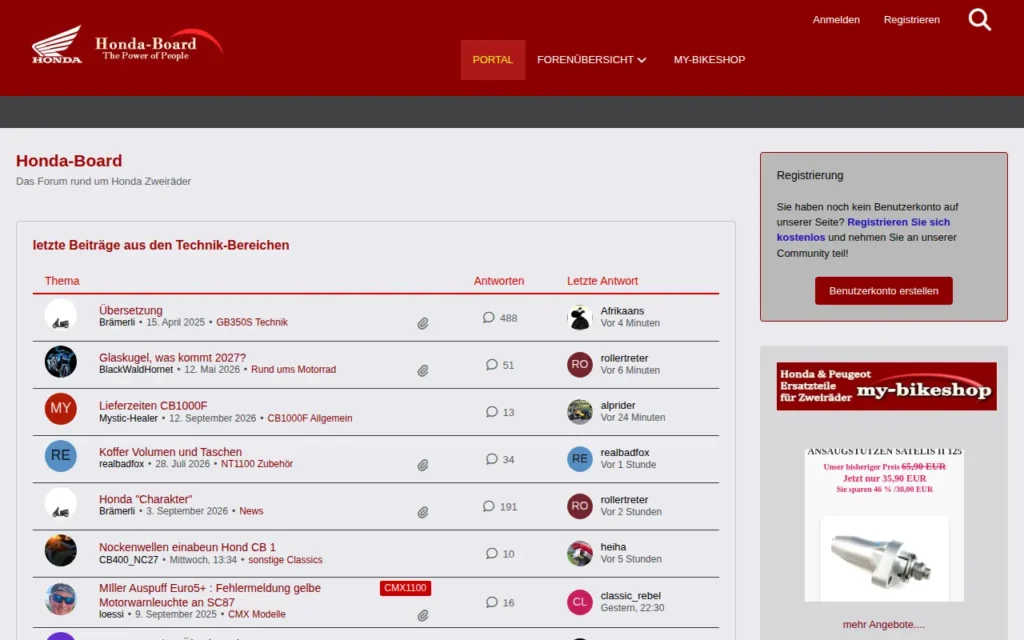Click the my-bikeshop Honda & Peugeot banner
This screenshot has width=1024, height=640.
coord(886,386)
